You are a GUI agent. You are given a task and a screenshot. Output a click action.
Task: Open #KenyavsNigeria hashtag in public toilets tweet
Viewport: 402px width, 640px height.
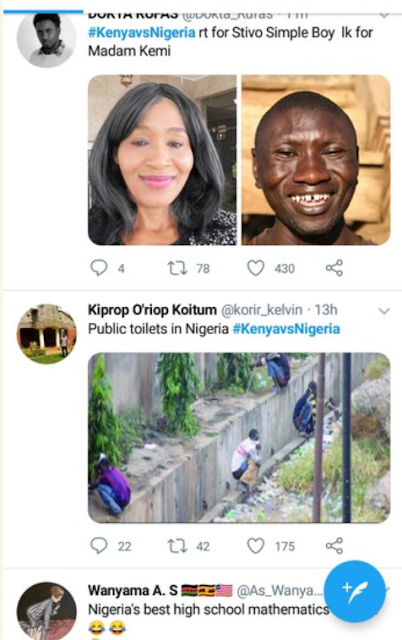tap(286, 329)
